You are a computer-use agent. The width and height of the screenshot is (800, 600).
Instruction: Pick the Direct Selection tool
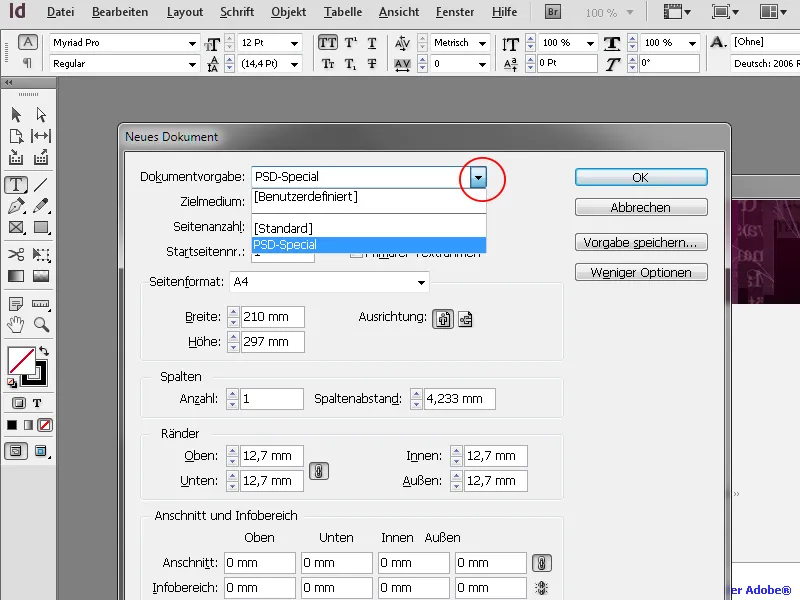41,115
